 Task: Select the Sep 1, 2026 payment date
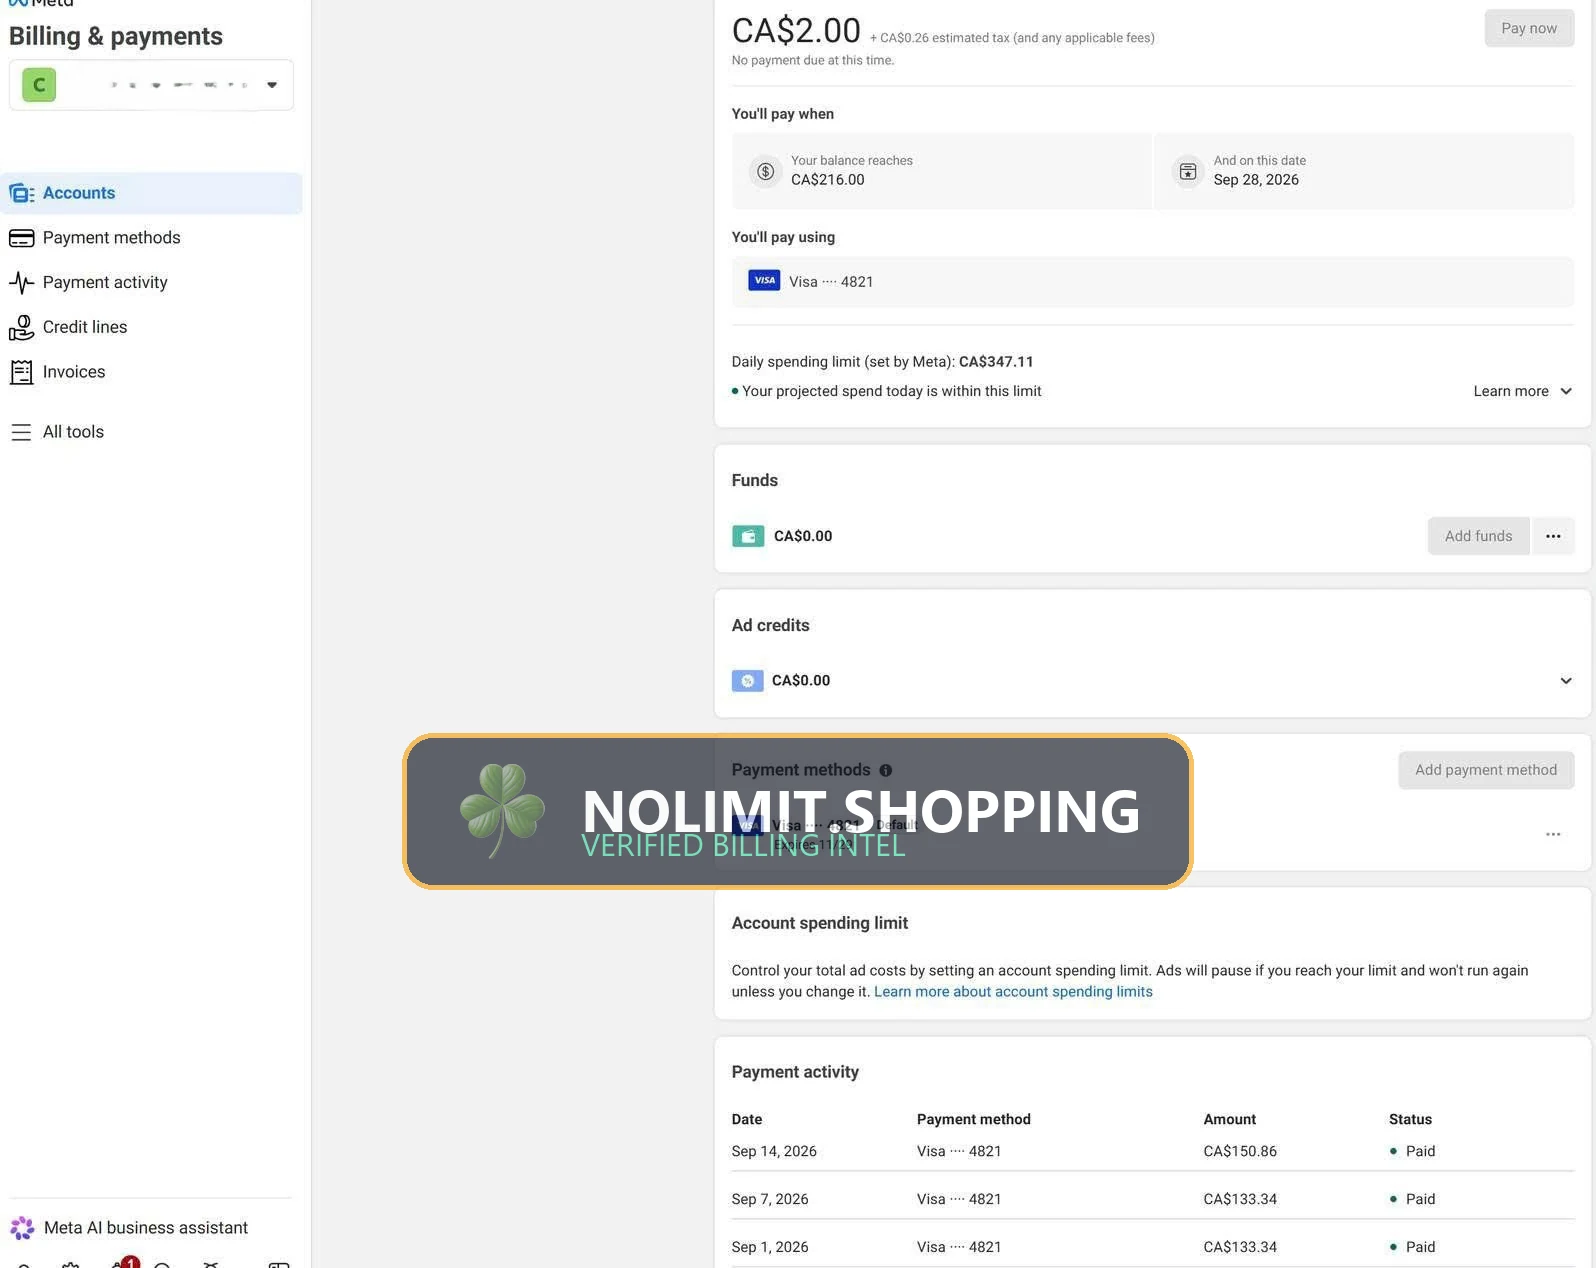coord(770,1248)
